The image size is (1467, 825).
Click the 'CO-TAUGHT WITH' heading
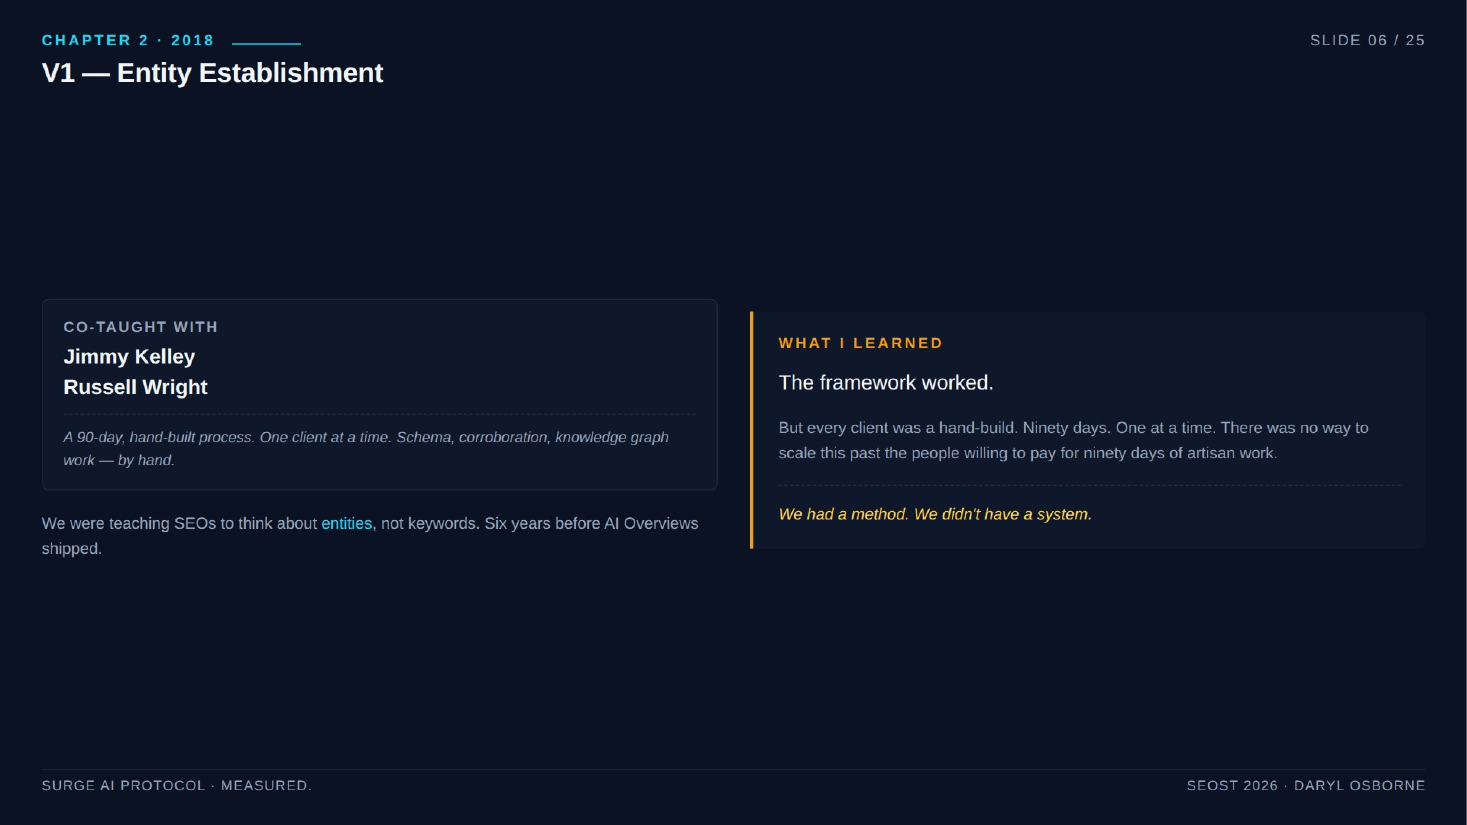tap(140, 327)
